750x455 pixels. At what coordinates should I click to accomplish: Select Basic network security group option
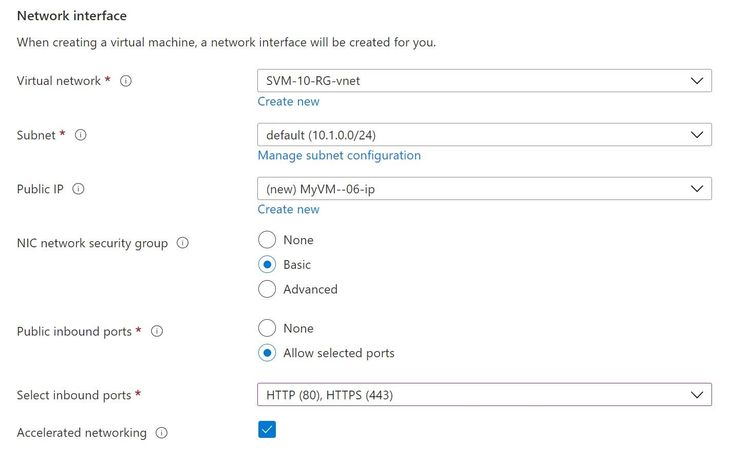click(x=267, y=265)
